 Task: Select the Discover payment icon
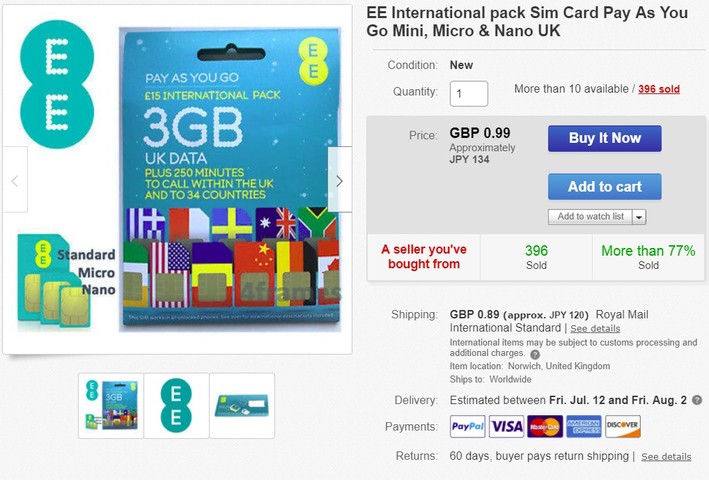point(623,426)
